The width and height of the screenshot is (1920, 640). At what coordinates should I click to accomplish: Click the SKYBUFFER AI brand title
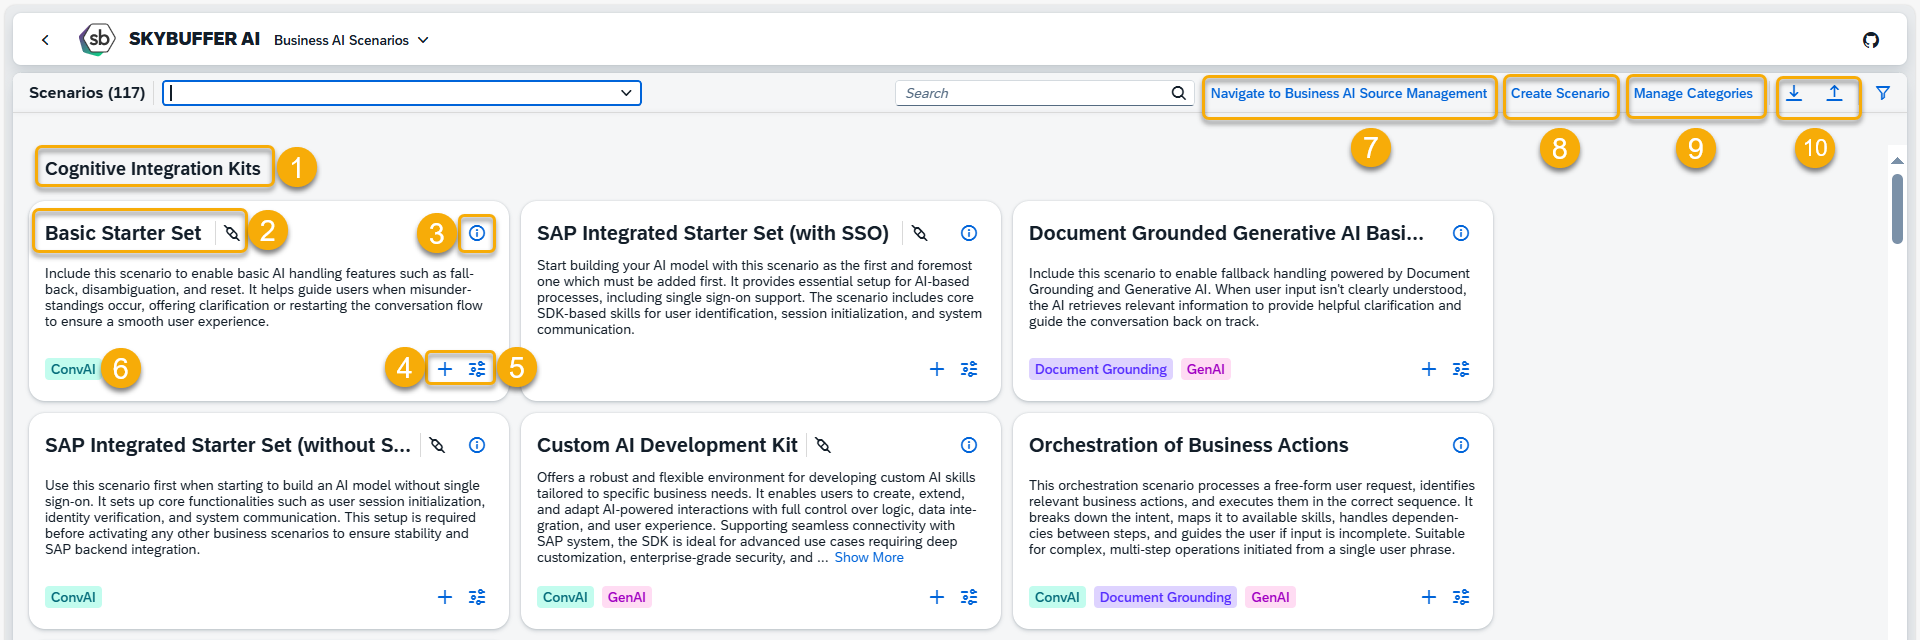(194, 39)
